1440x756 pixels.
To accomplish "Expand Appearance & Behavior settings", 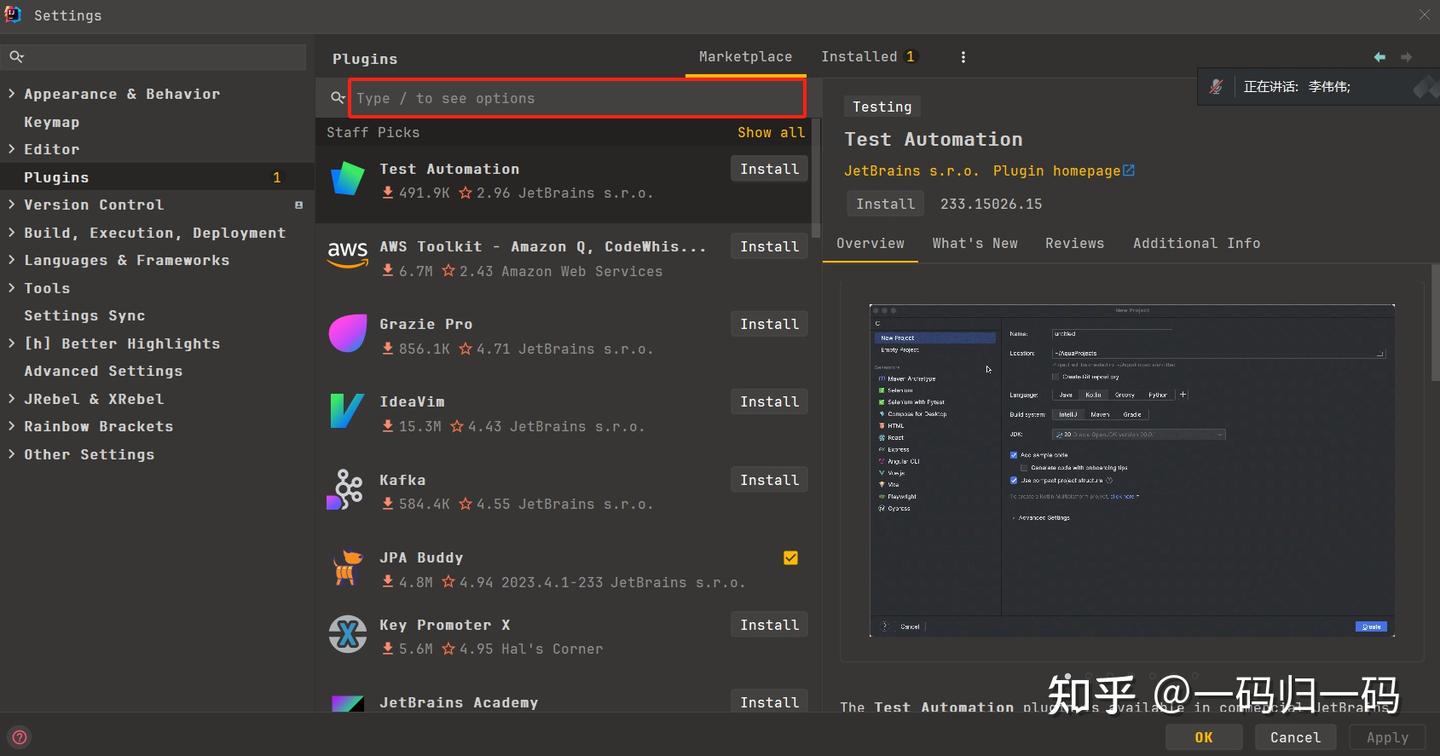I will click(11, 94).
